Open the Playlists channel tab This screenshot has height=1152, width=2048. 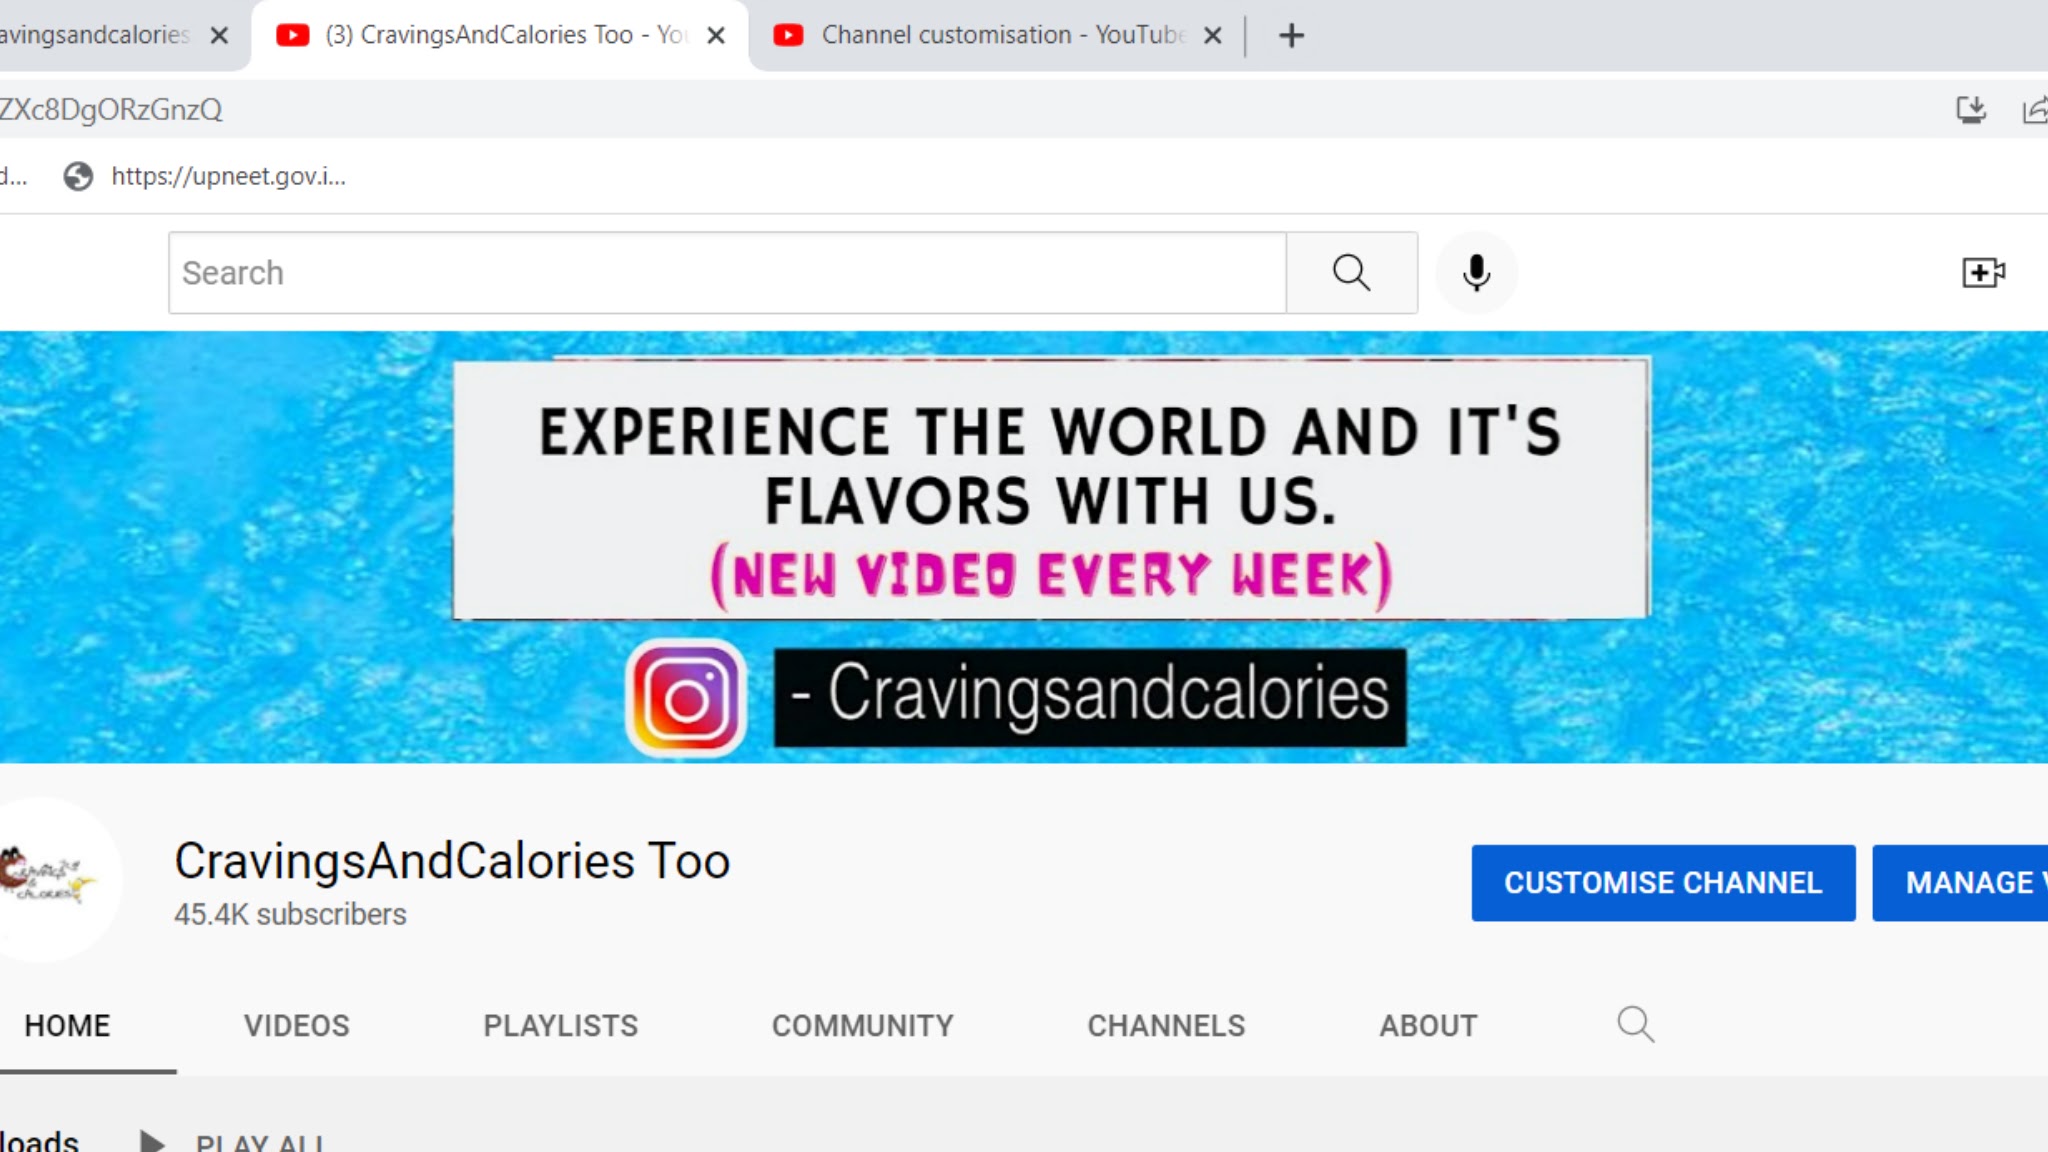560,1025
